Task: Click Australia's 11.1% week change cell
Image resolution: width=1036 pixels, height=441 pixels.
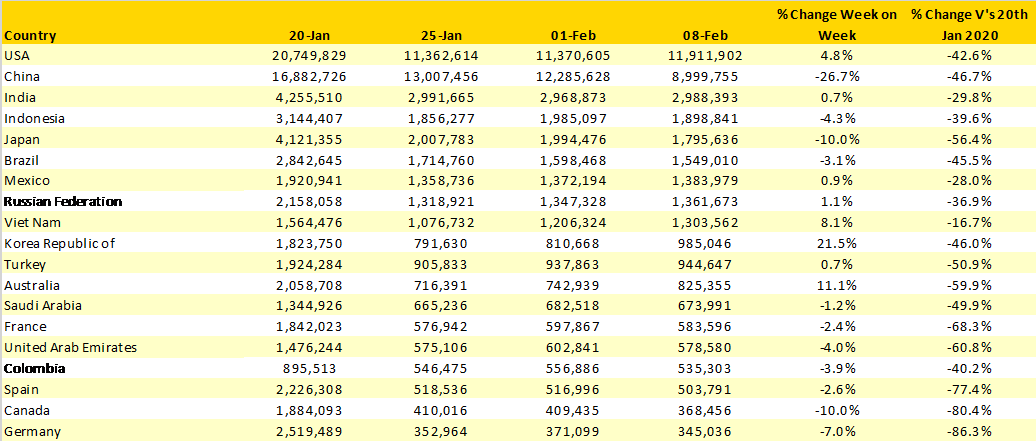Action: pyautogui.click(x=836, y=285)
